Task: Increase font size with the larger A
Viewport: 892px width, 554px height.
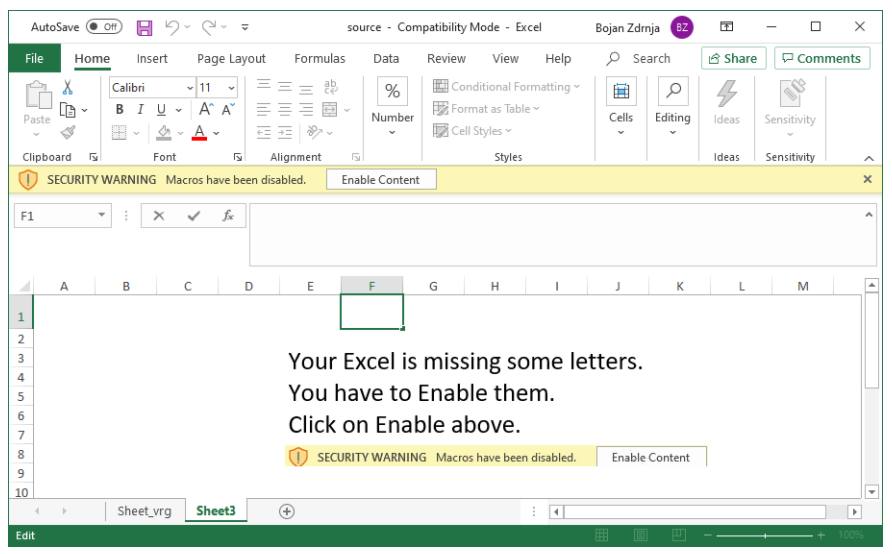Action: tap(207, 109)
